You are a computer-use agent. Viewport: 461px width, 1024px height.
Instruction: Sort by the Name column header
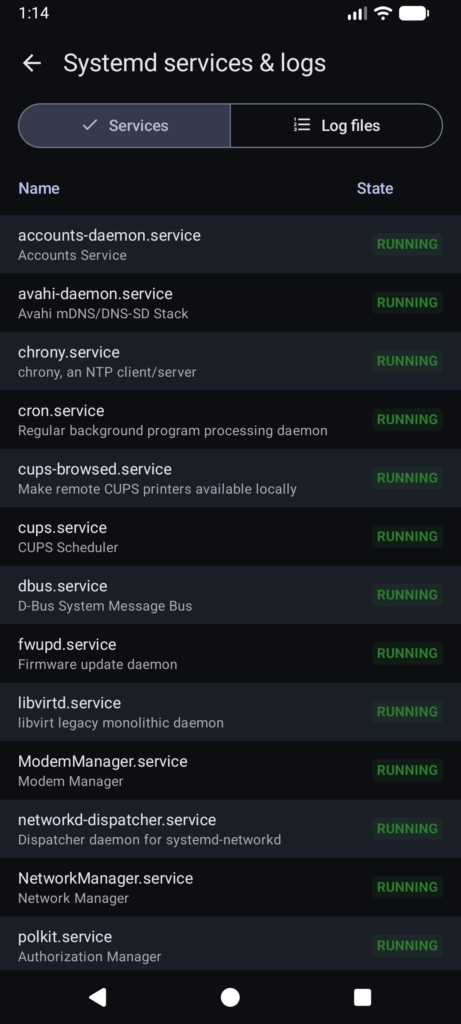coord(39,188)
